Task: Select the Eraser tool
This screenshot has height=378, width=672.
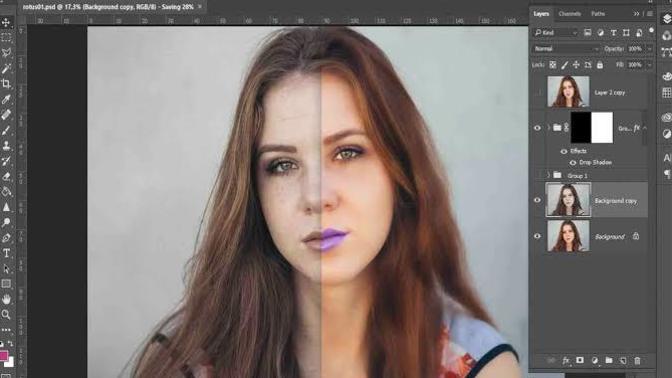Action: coord(6,176)
